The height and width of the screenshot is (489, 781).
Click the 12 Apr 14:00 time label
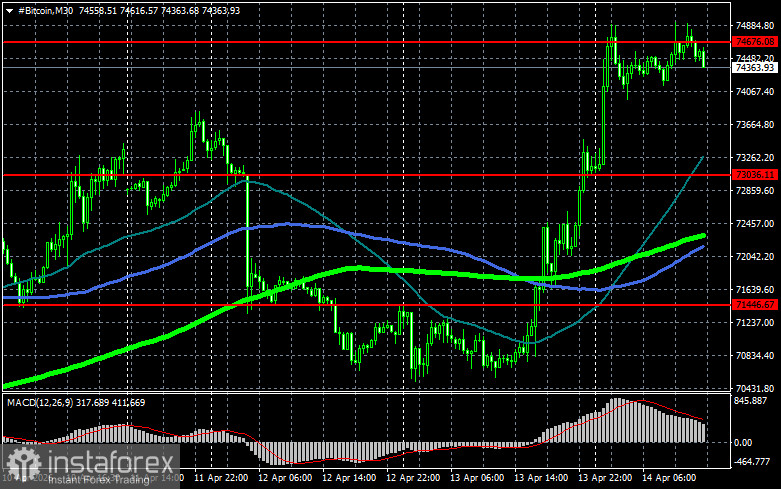point(349,478)
